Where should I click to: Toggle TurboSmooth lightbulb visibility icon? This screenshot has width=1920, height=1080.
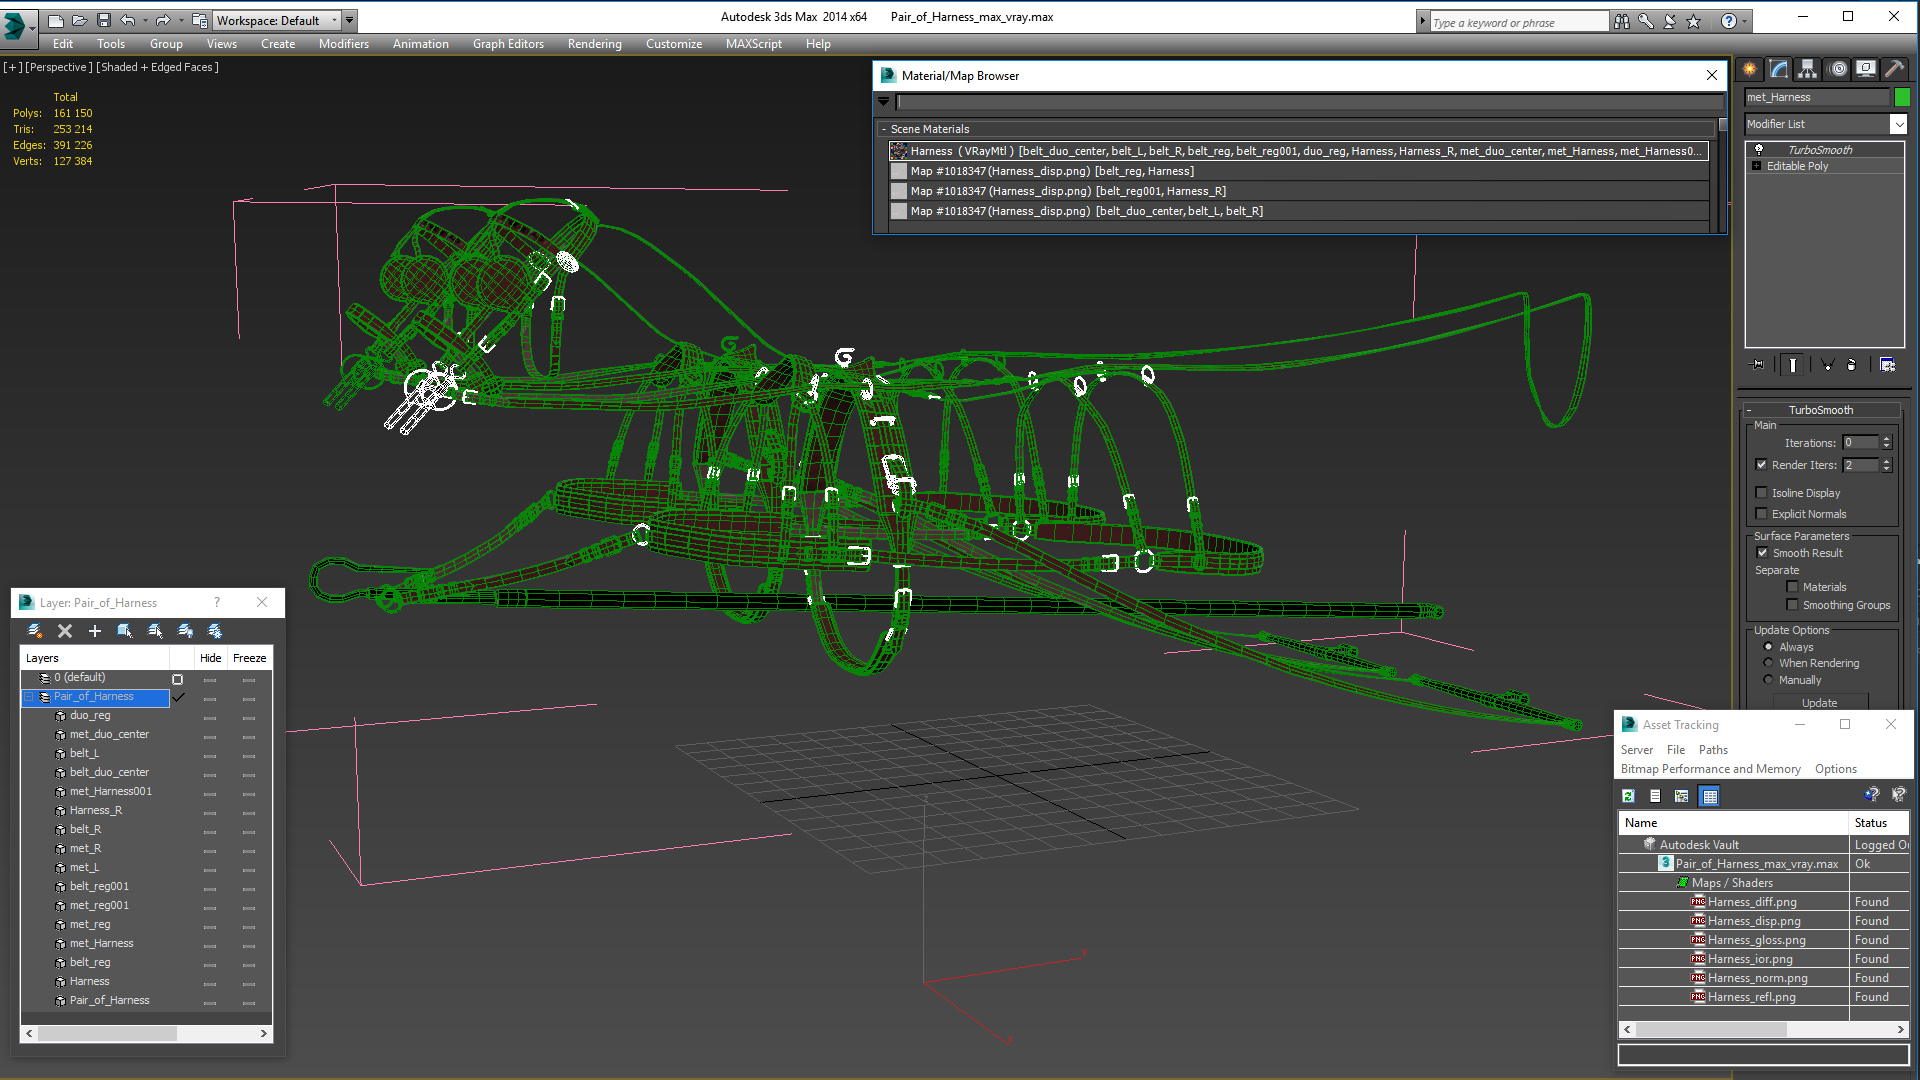(1759, 150)
